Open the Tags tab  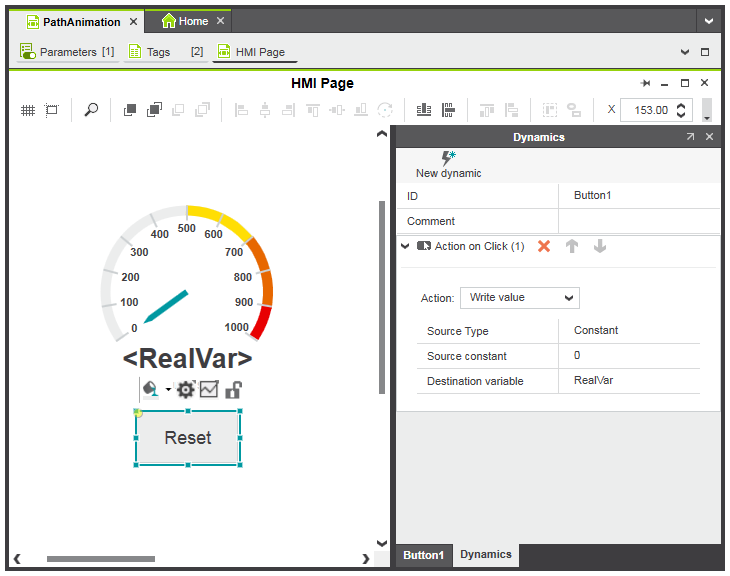[157, 52]
